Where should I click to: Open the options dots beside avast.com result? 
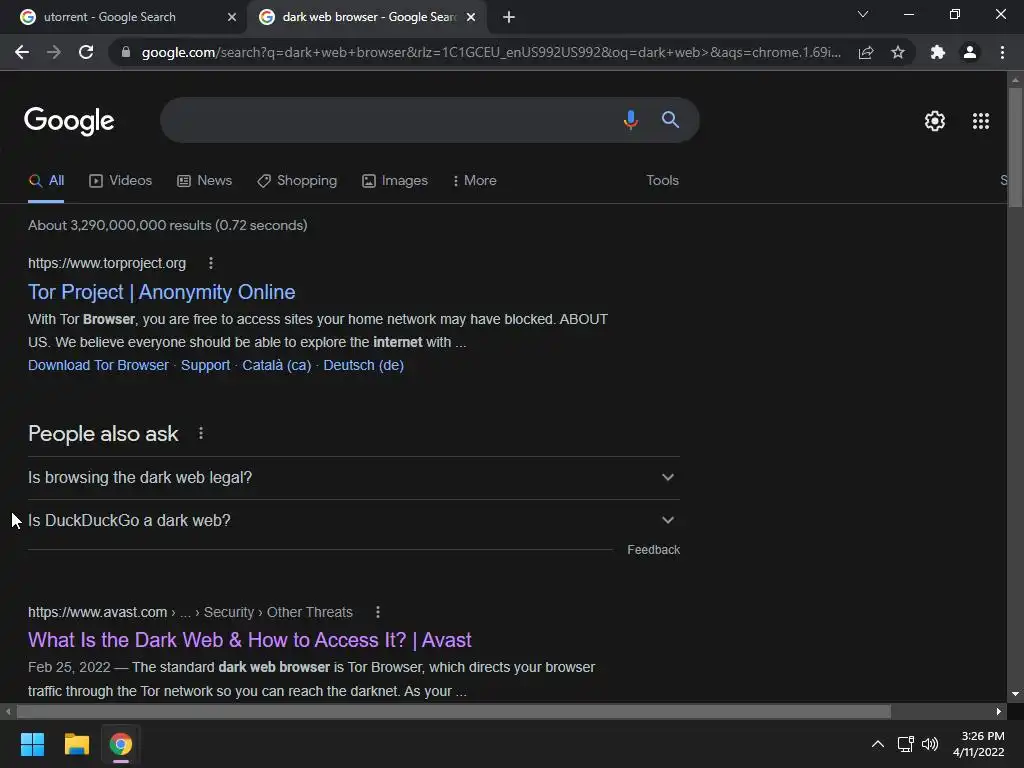(x=377, y=612)
